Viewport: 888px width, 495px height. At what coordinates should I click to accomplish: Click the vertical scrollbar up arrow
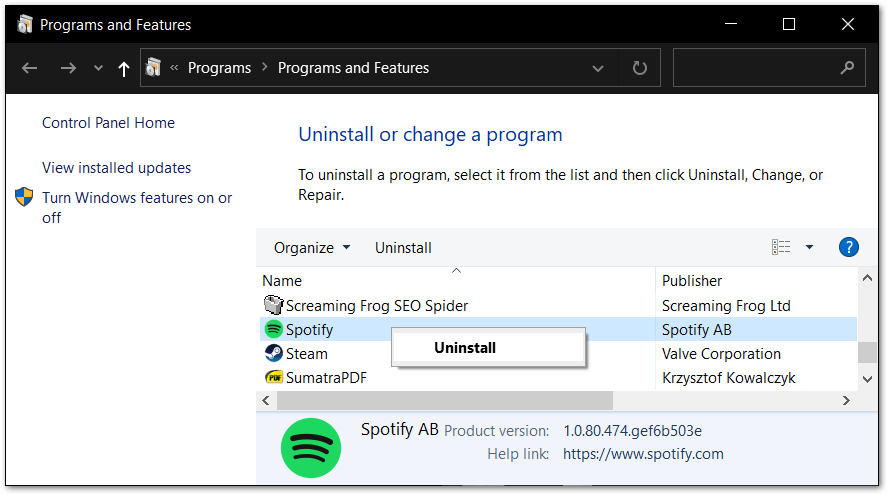tap(867, 278)
